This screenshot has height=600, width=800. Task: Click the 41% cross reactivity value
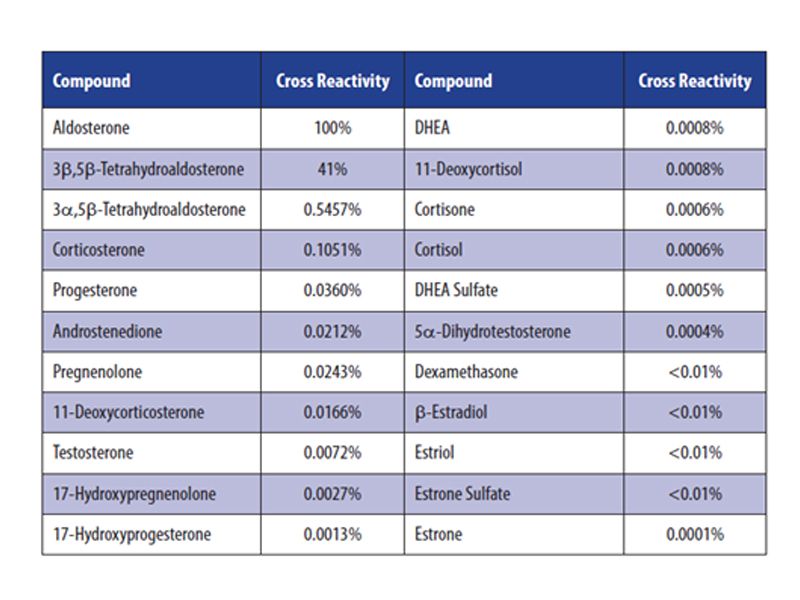(332, 169)
